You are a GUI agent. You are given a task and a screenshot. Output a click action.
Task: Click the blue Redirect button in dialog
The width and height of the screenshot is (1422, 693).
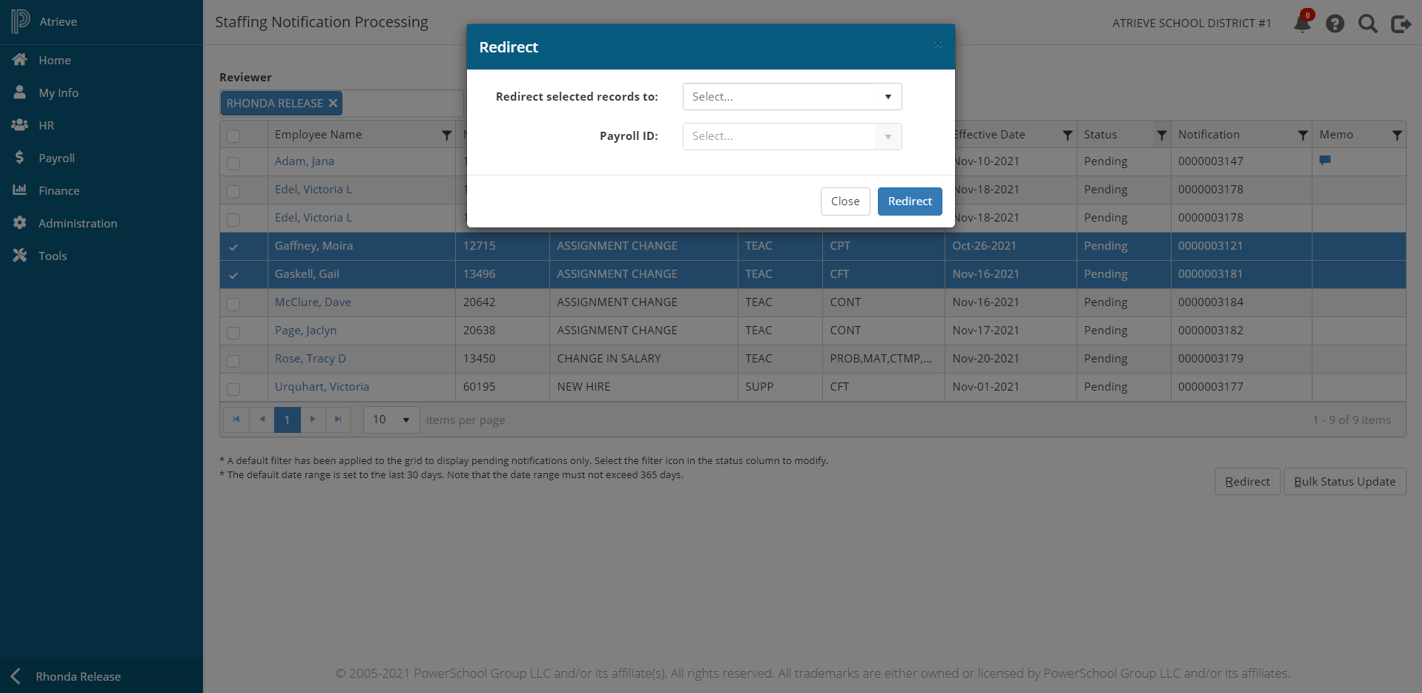909,201
